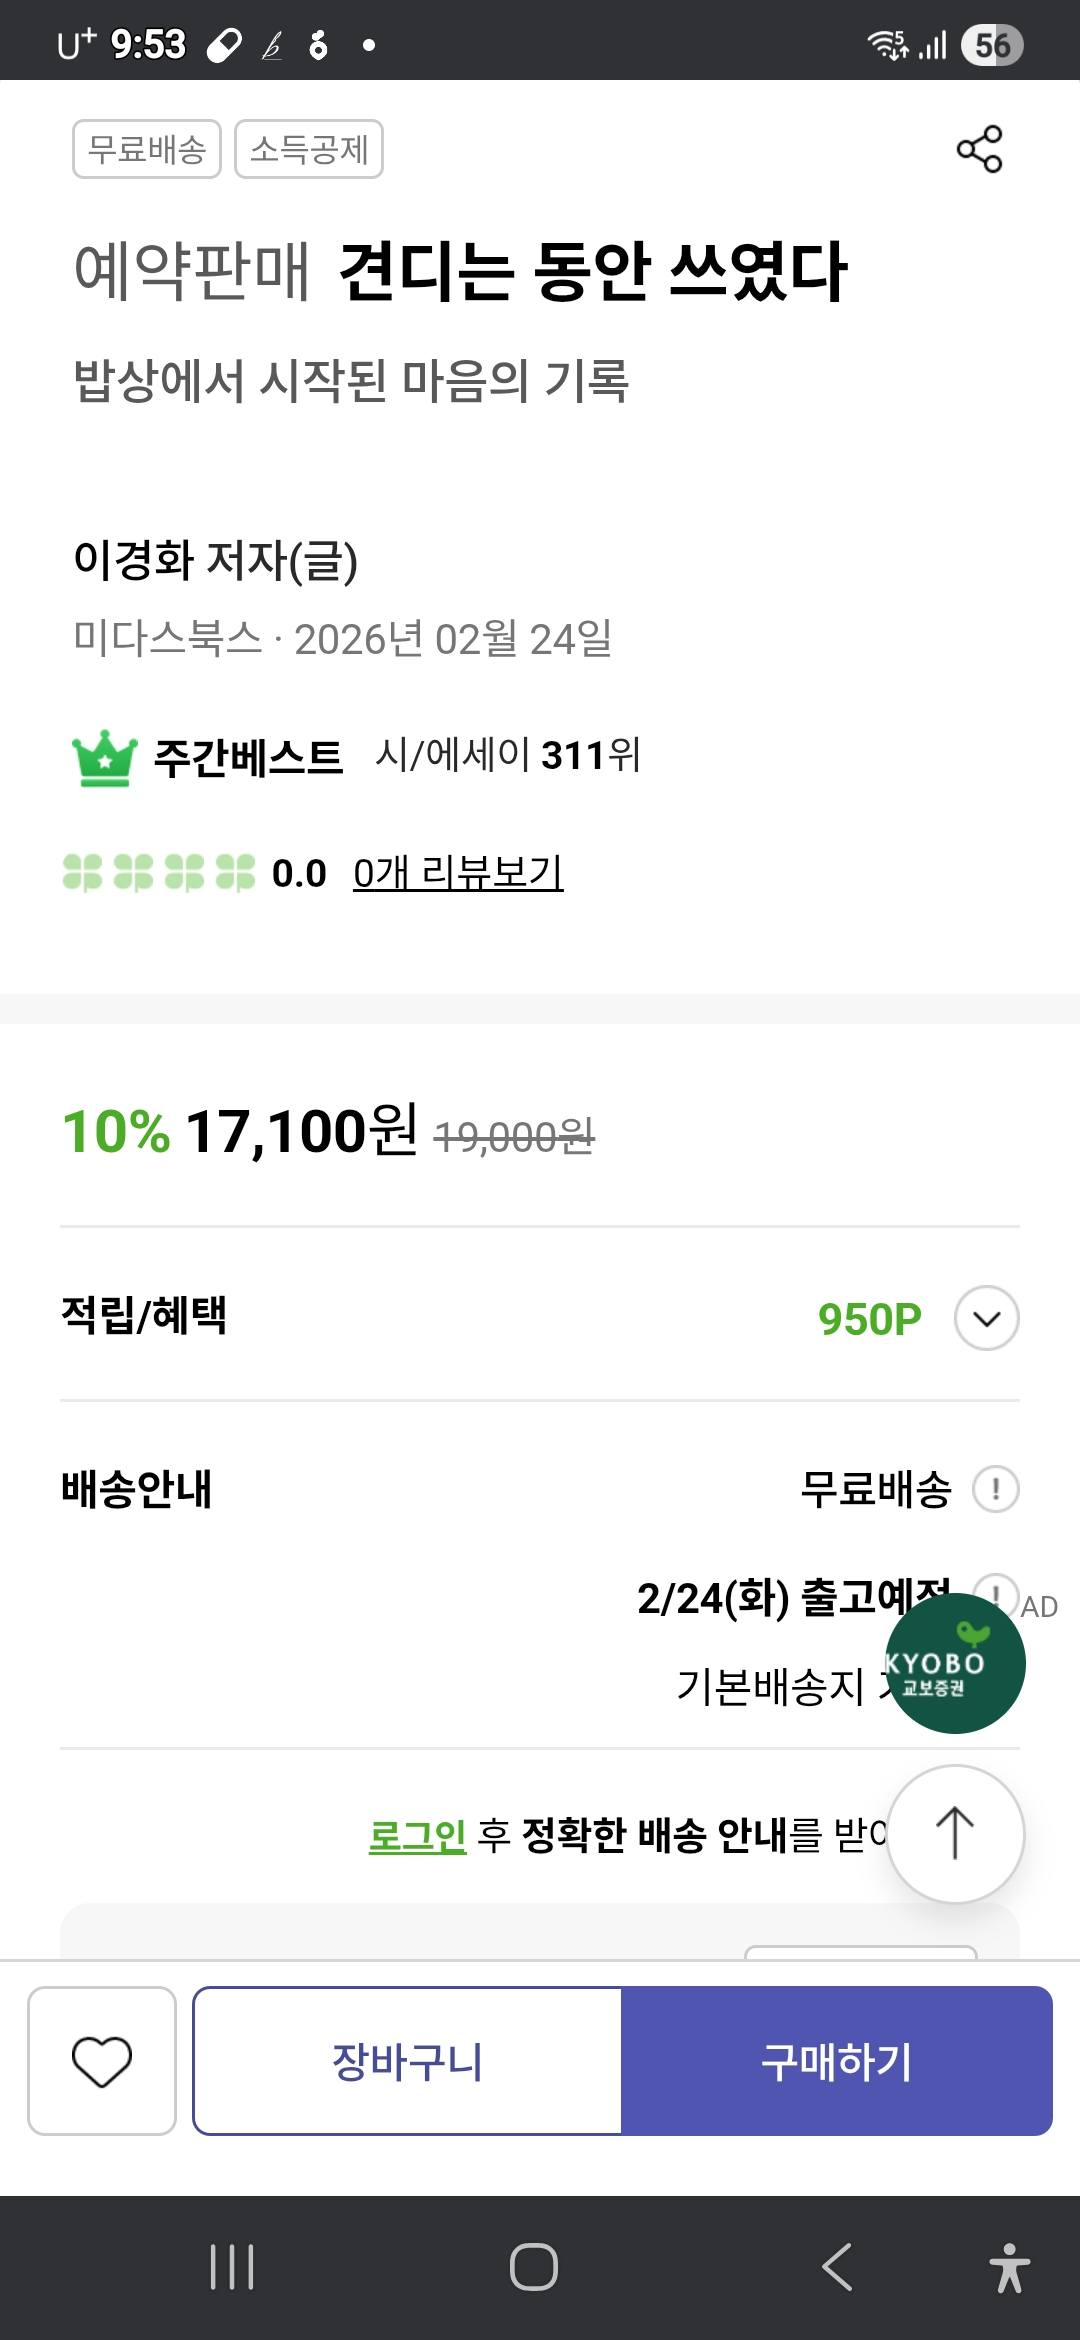Expand the 적립/혜택 950P chevron
The height and width of the screenshot is (2340, 1080).
click(986, 1318)
